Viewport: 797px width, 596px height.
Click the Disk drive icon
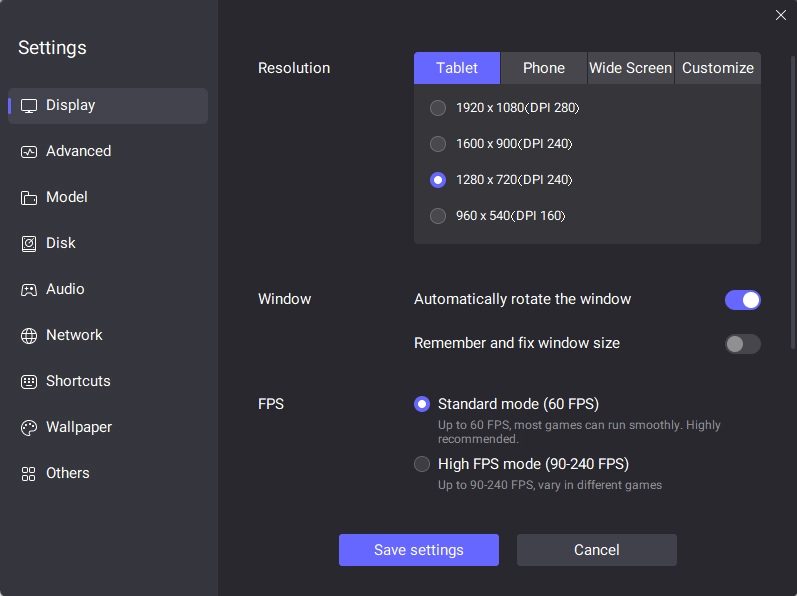29,244
